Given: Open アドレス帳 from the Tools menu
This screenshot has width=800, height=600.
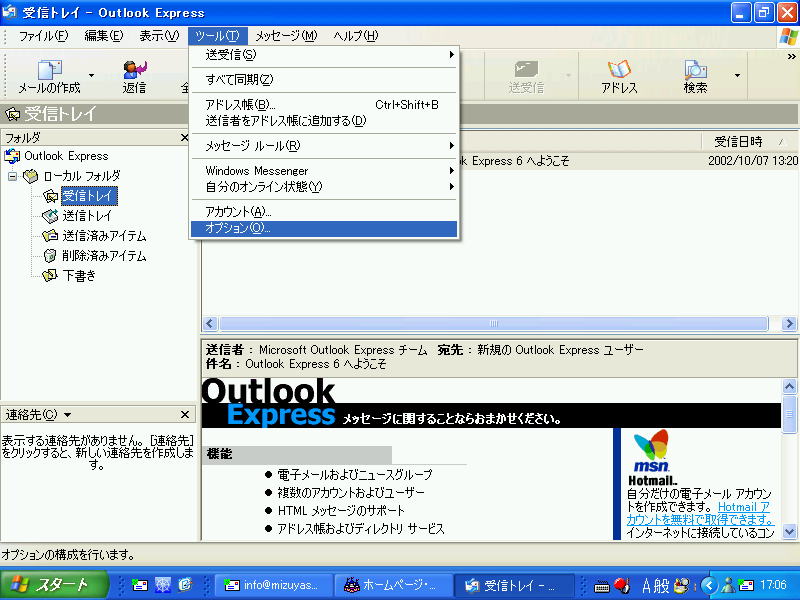Looking at the screenshot, I should tap(240, 105).
